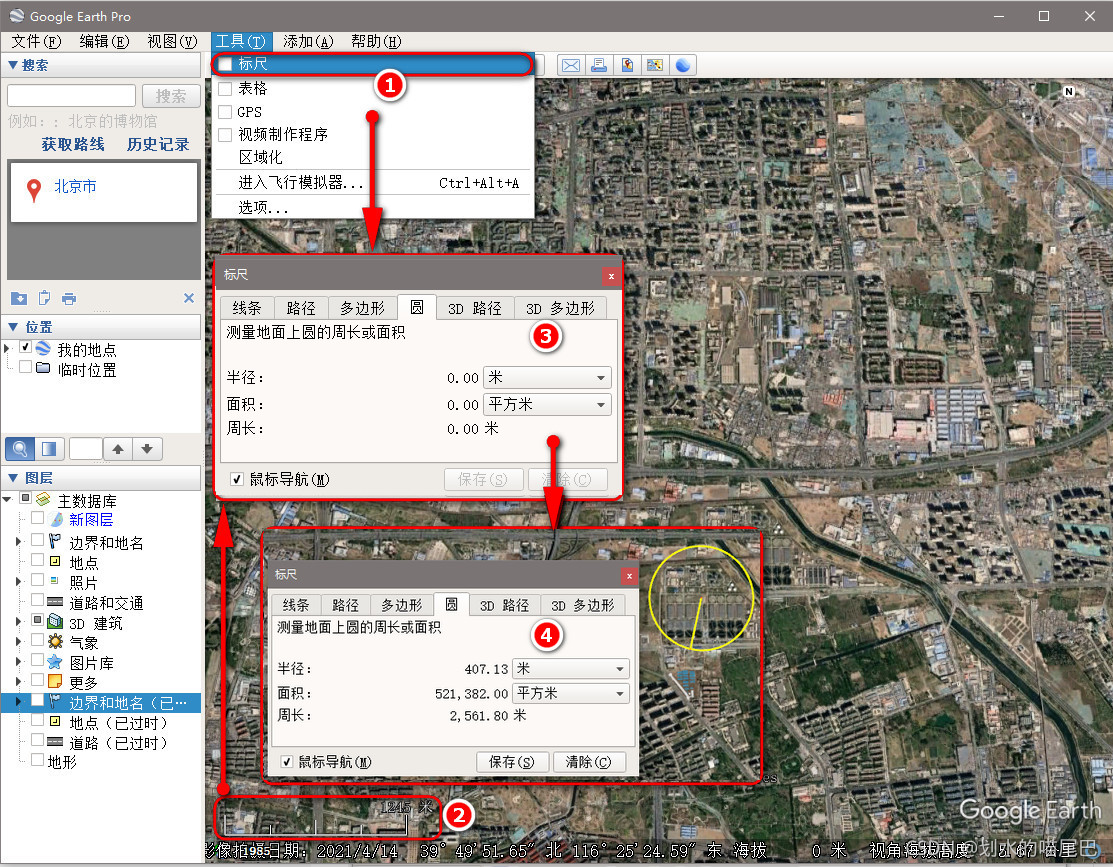Click the 3D 建筑 building icon
The height and width of the screenshot is (867, 1113).
[55, 622]
